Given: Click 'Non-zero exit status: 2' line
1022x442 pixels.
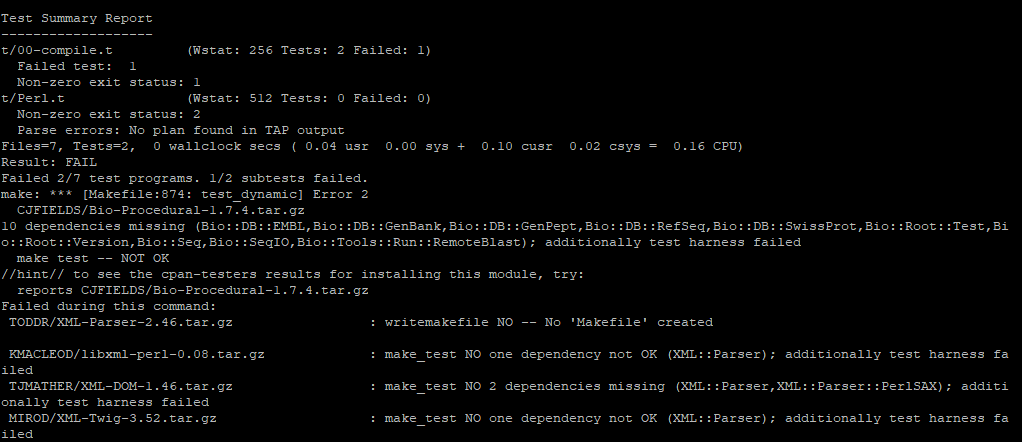Looking at the screenshot, I should (108, 114).
